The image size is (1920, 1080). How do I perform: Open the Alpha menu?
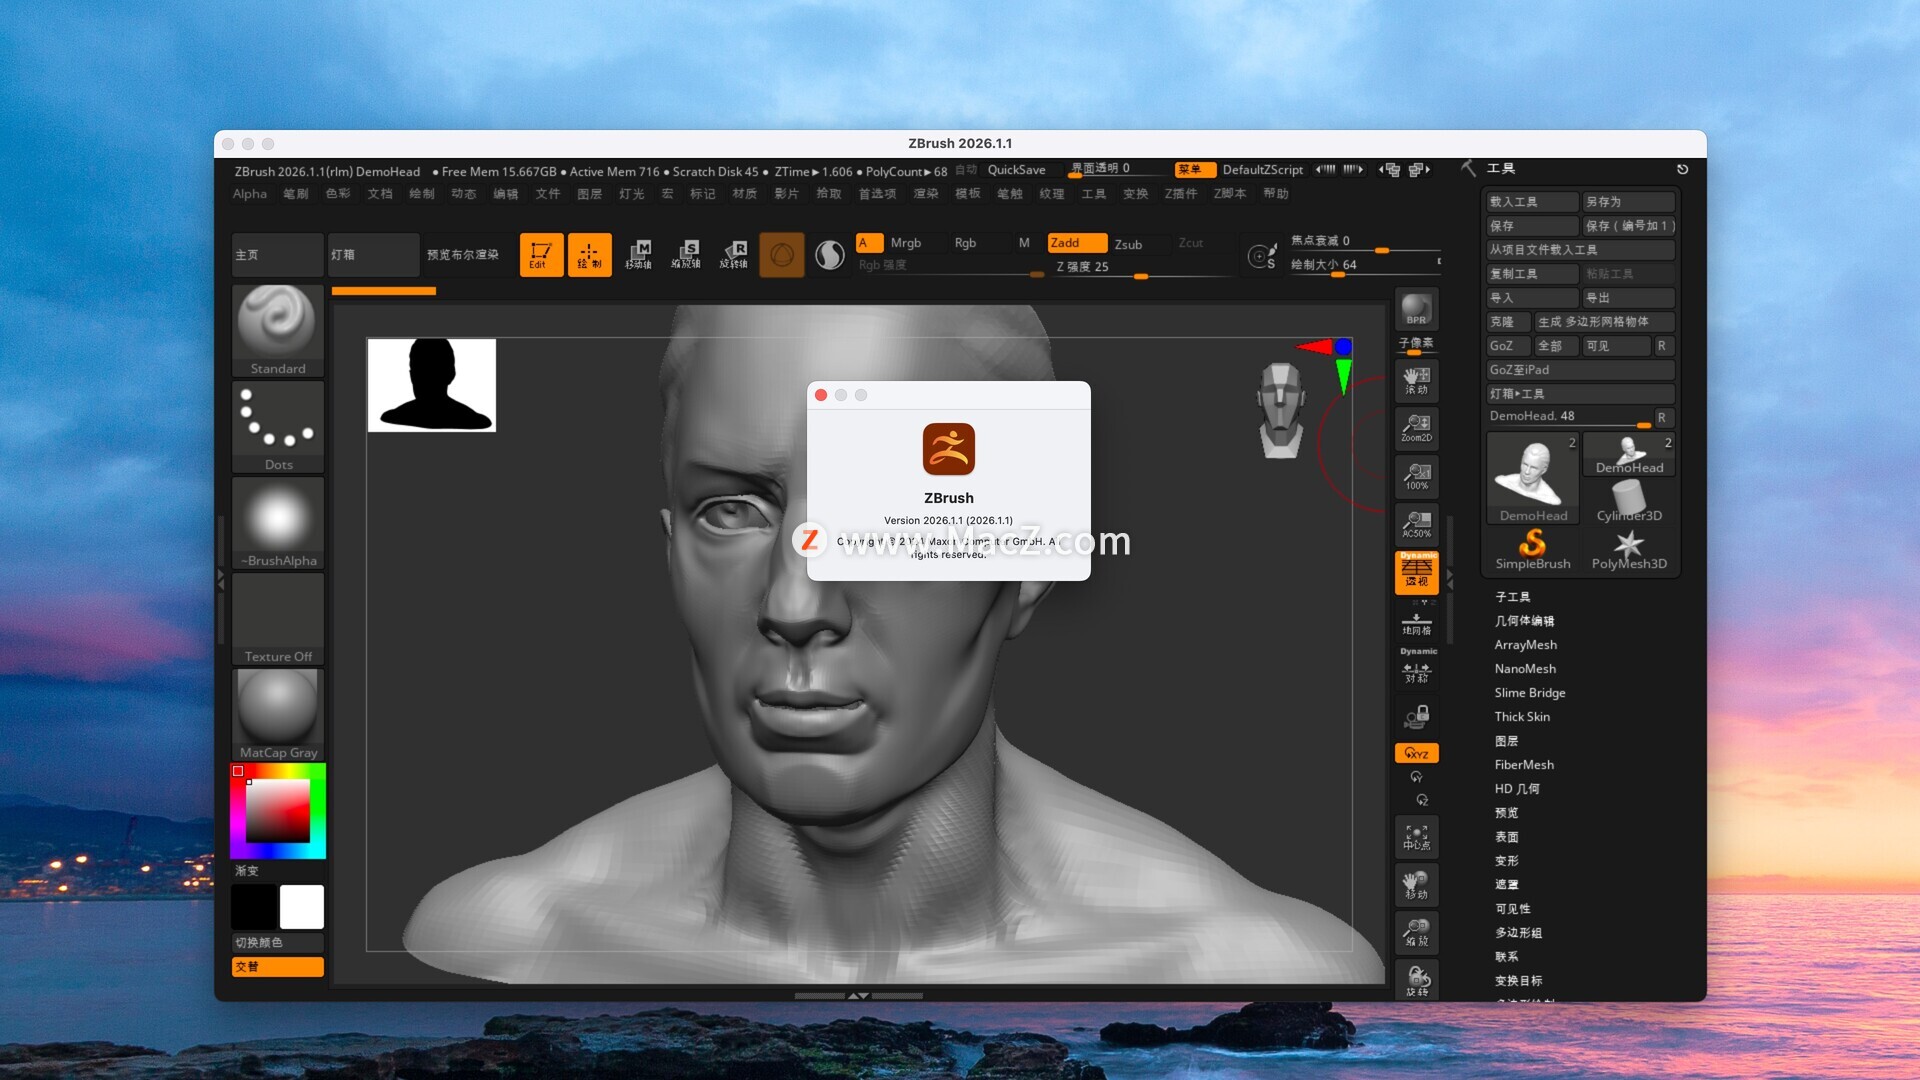coord(249,194)
